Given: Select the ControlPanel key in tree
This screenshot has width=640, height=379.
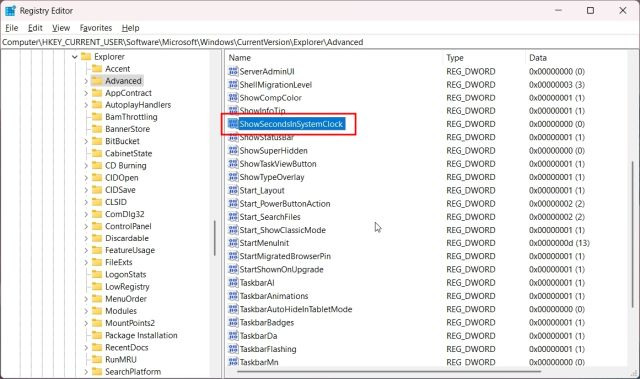Looking at the screenshot, I should 128,226.
